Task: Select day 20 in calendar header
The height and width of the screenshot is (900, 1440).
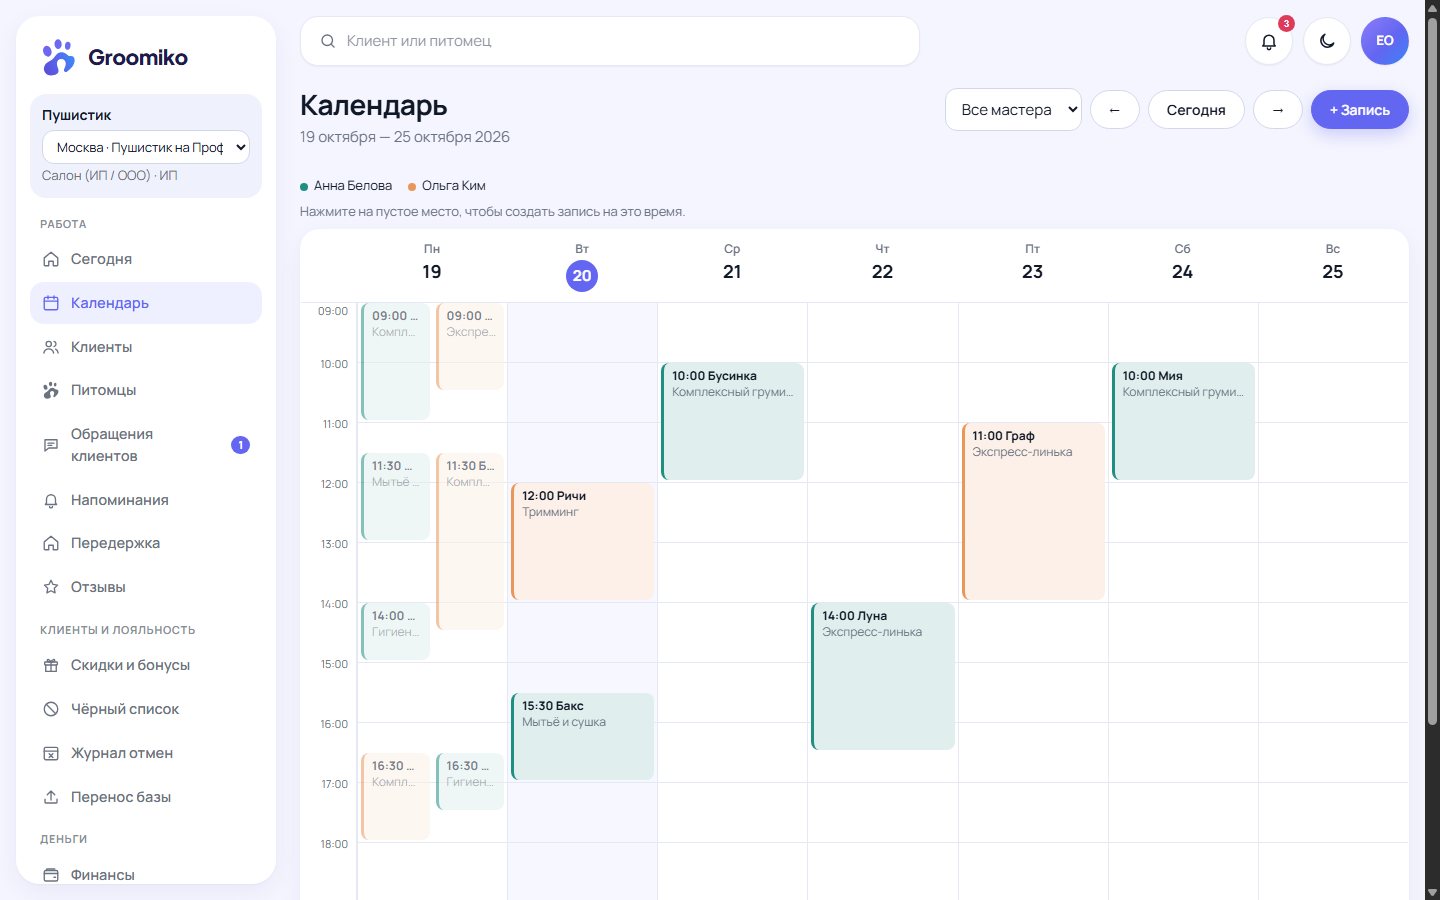Action: pos(582,276)
